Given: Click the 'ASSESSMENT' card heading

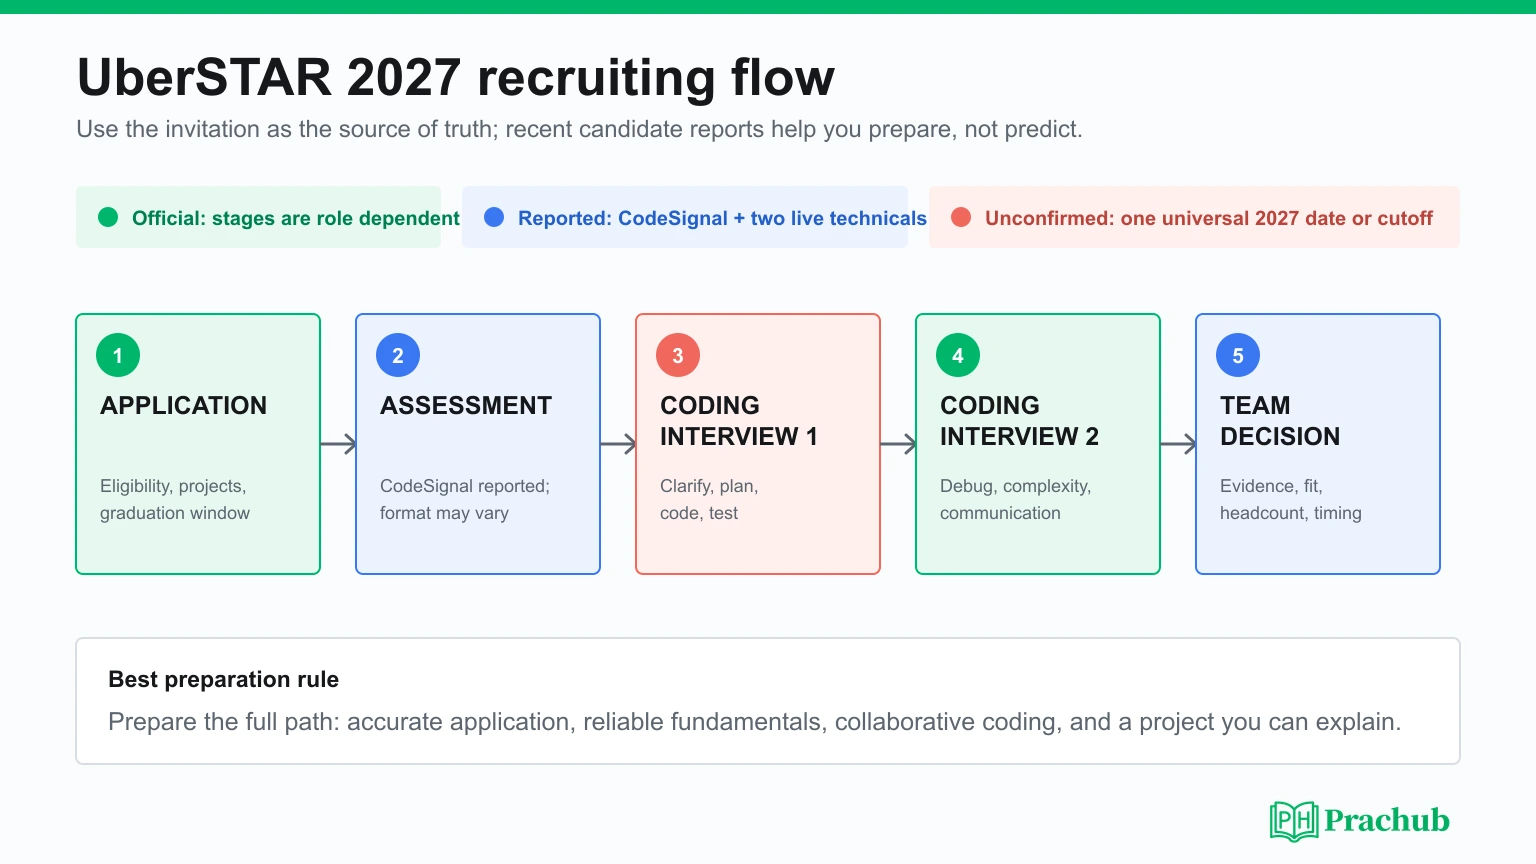Looking at the screenshot, I should pos(466,405).
